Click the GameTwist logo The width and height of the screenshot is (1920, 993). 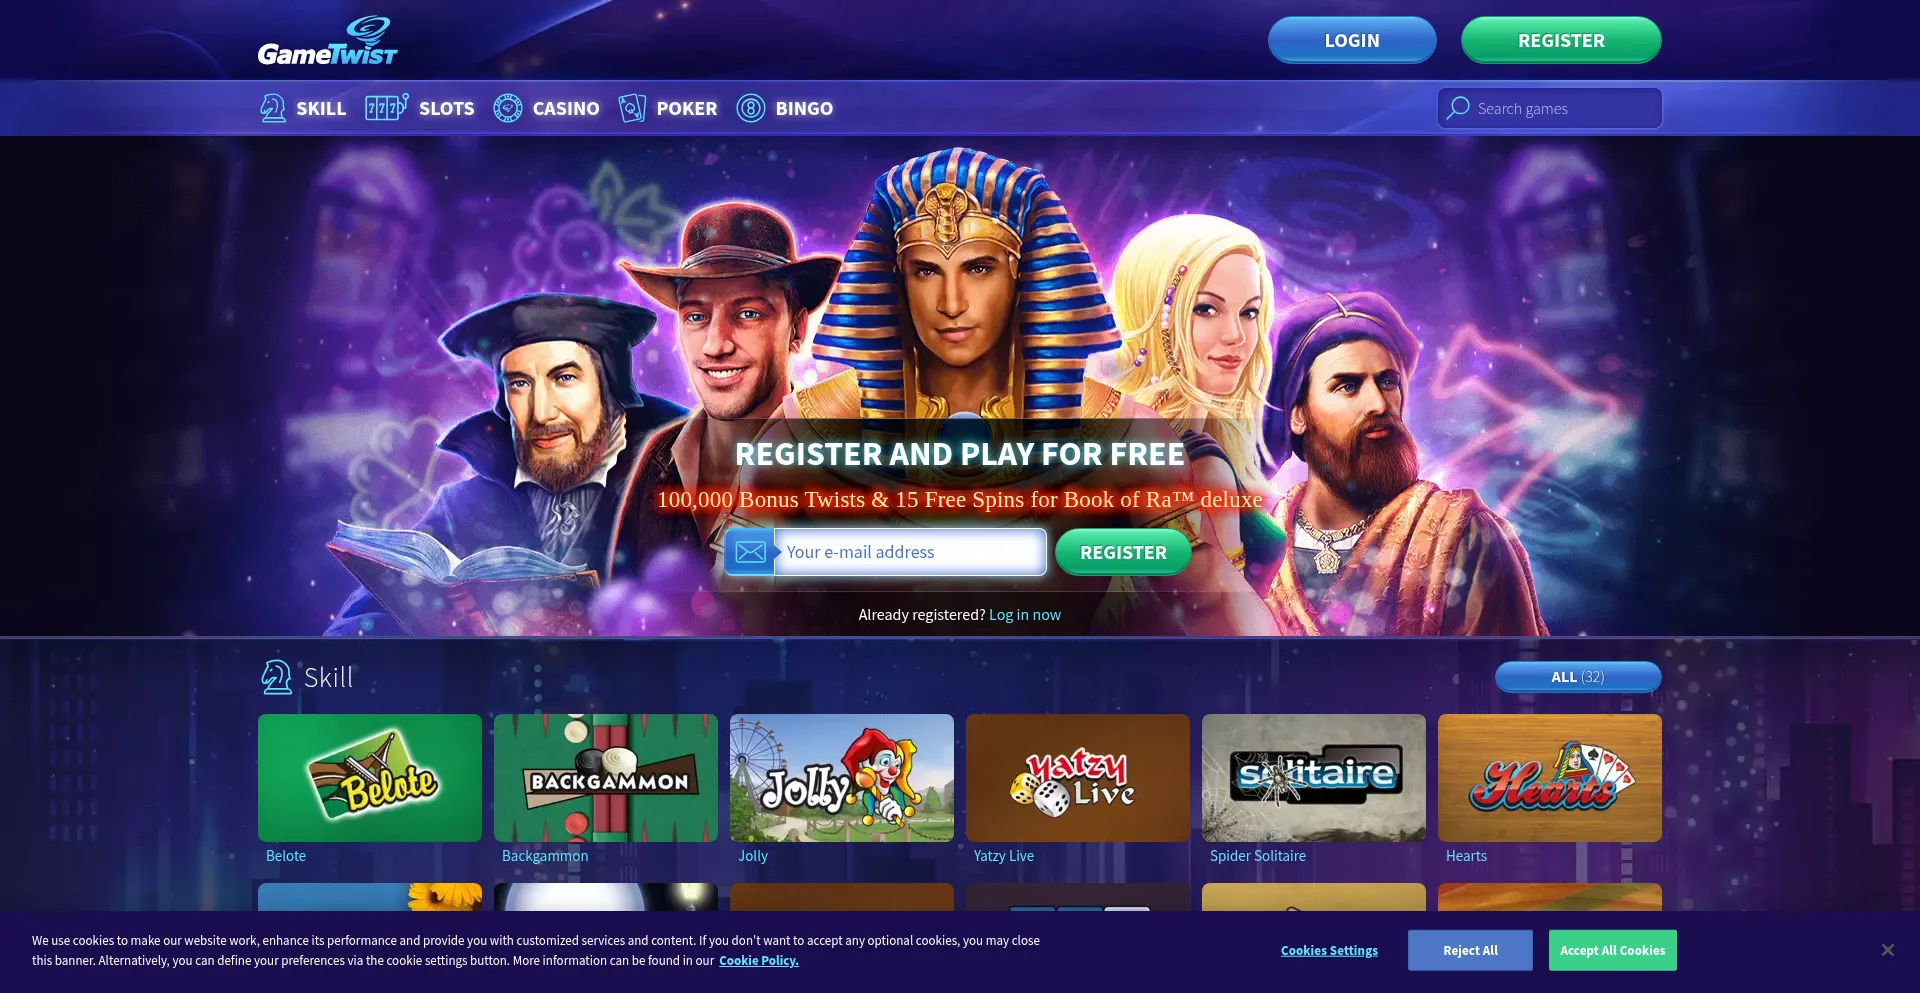click(x=327, y=41)
